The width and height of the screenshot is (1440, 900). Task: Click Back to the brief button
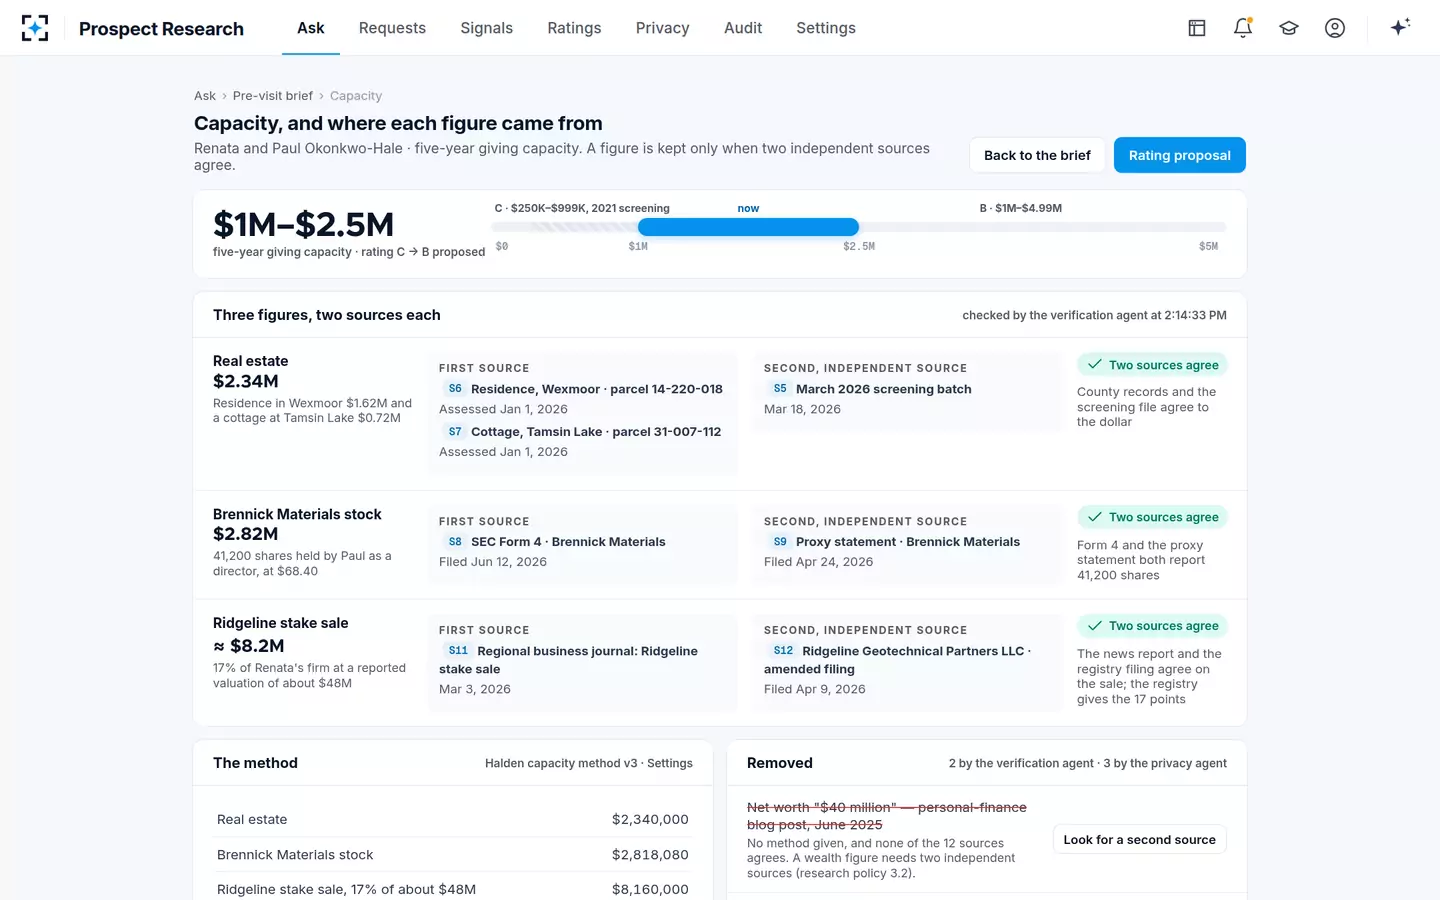[1037, 155]
